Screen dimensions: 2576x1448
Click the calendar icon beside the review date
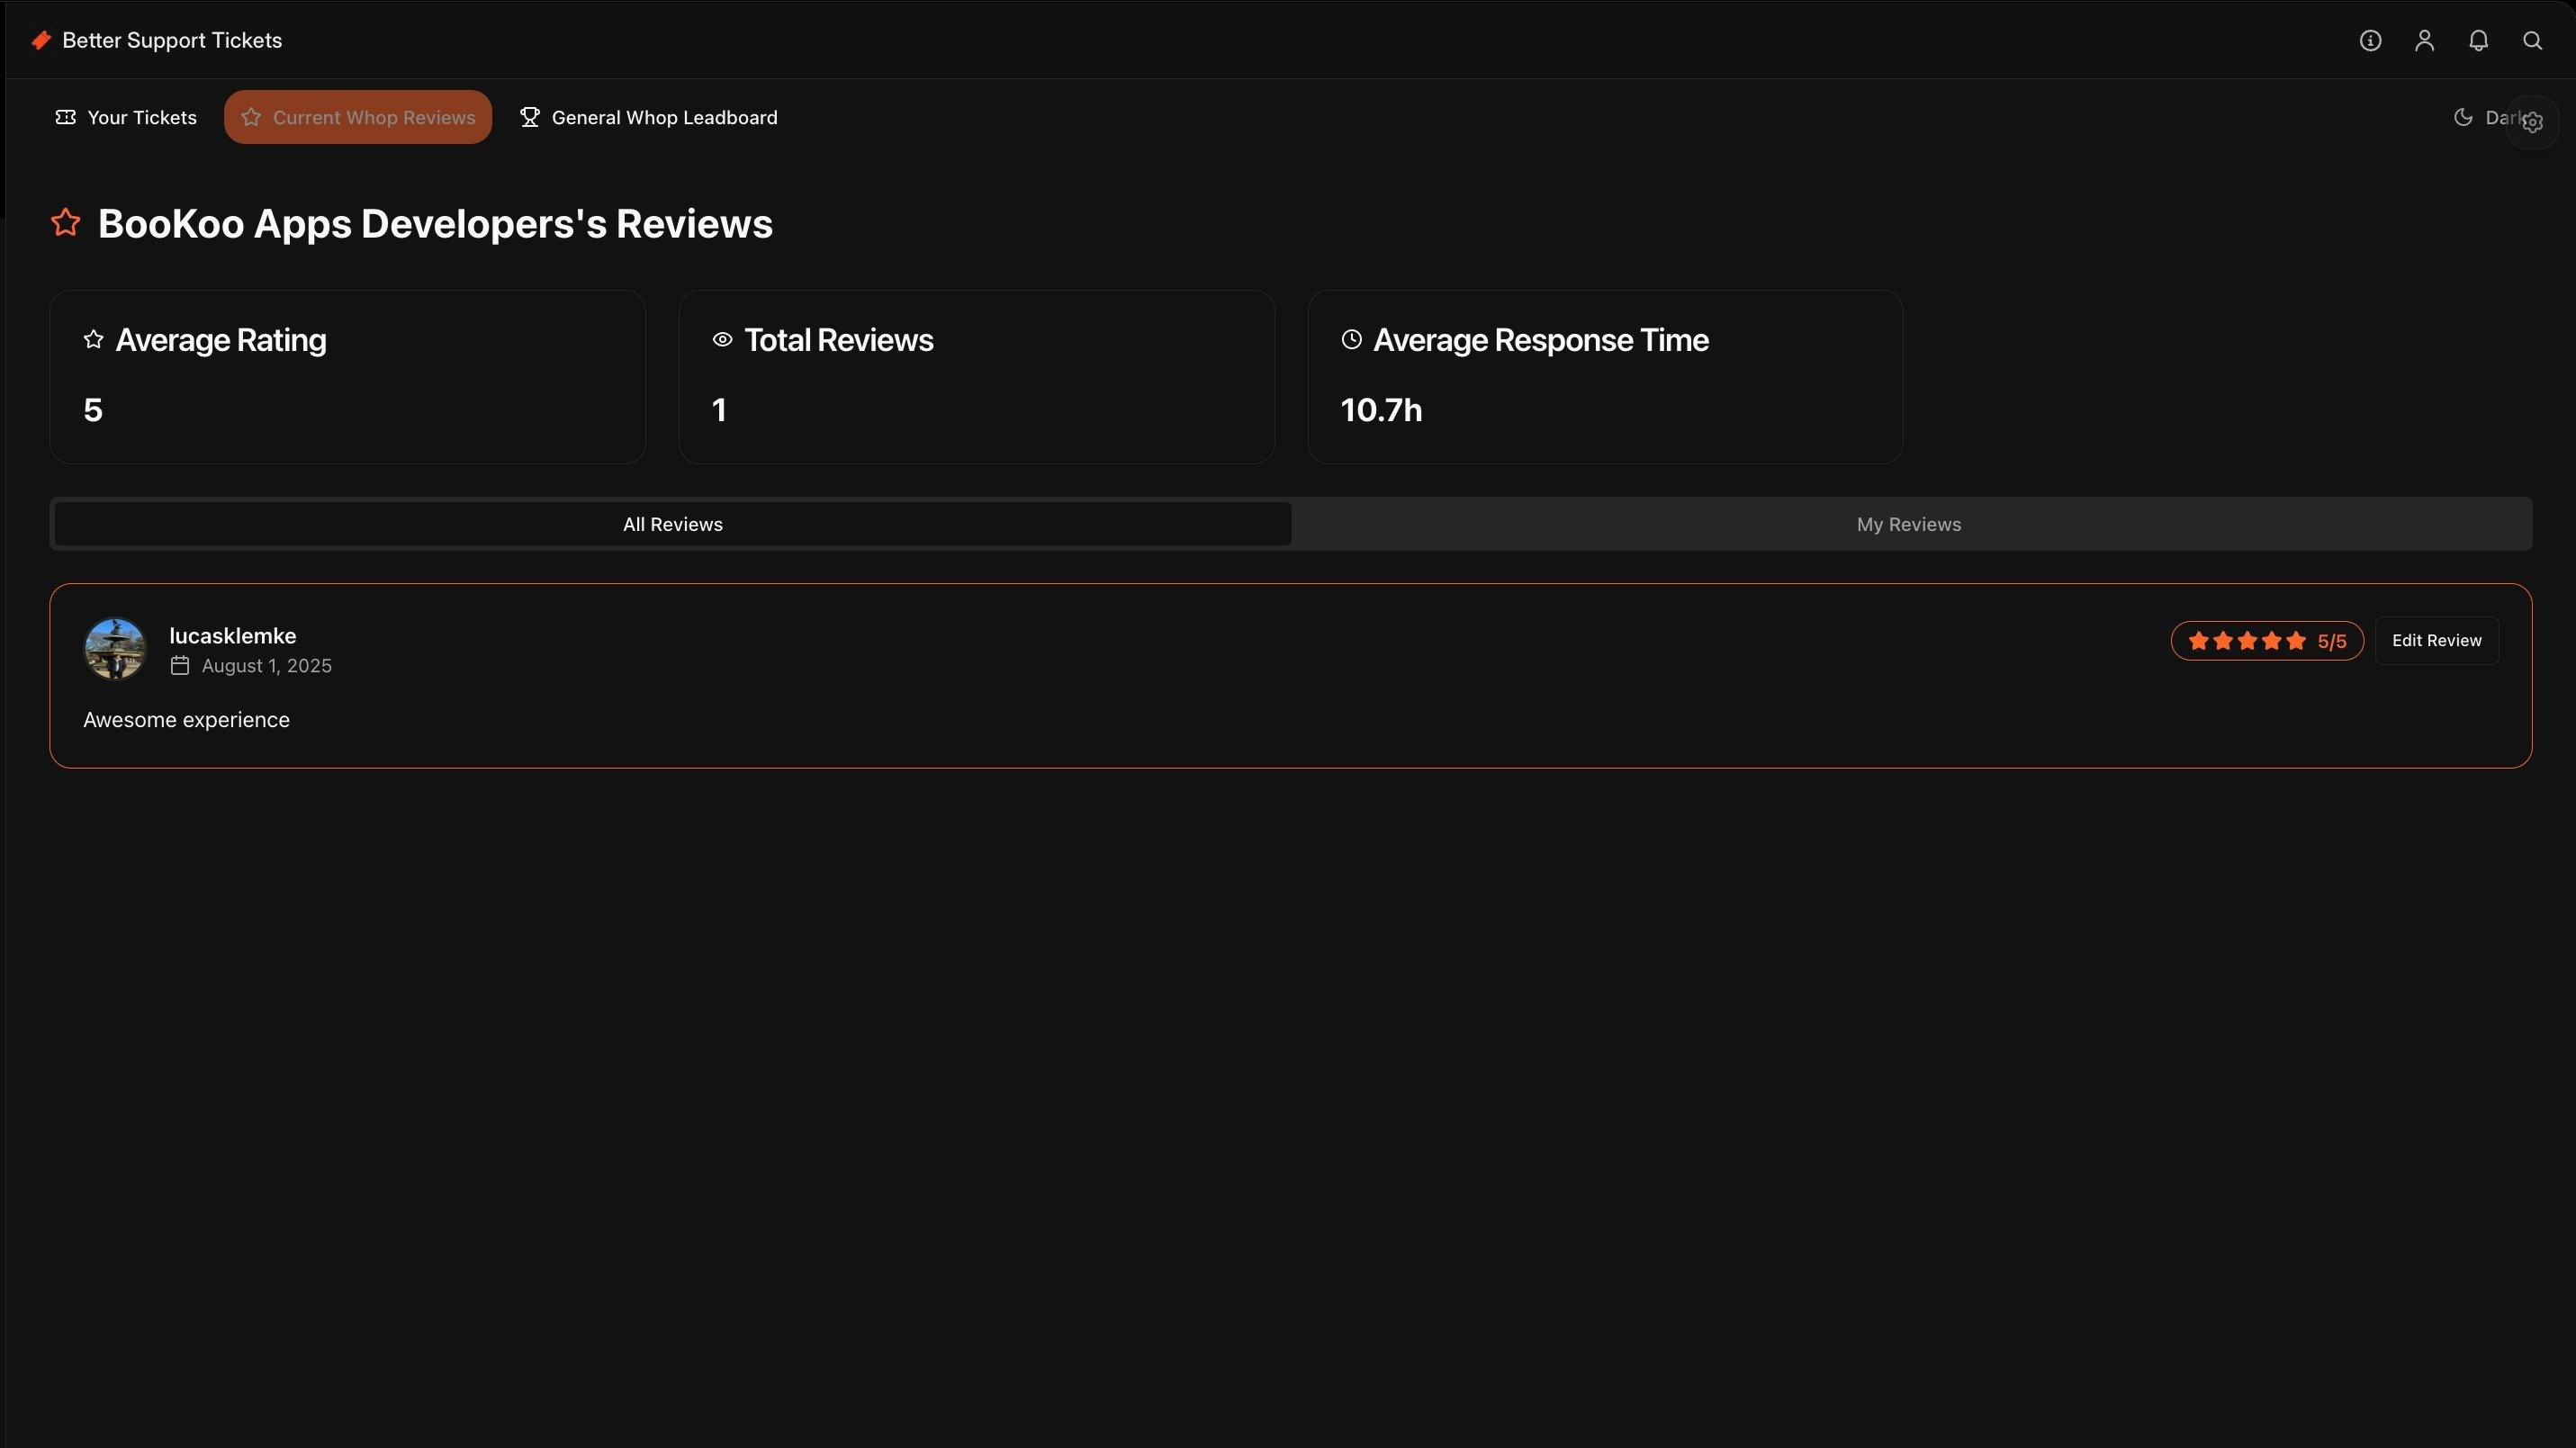click(180, 666)
